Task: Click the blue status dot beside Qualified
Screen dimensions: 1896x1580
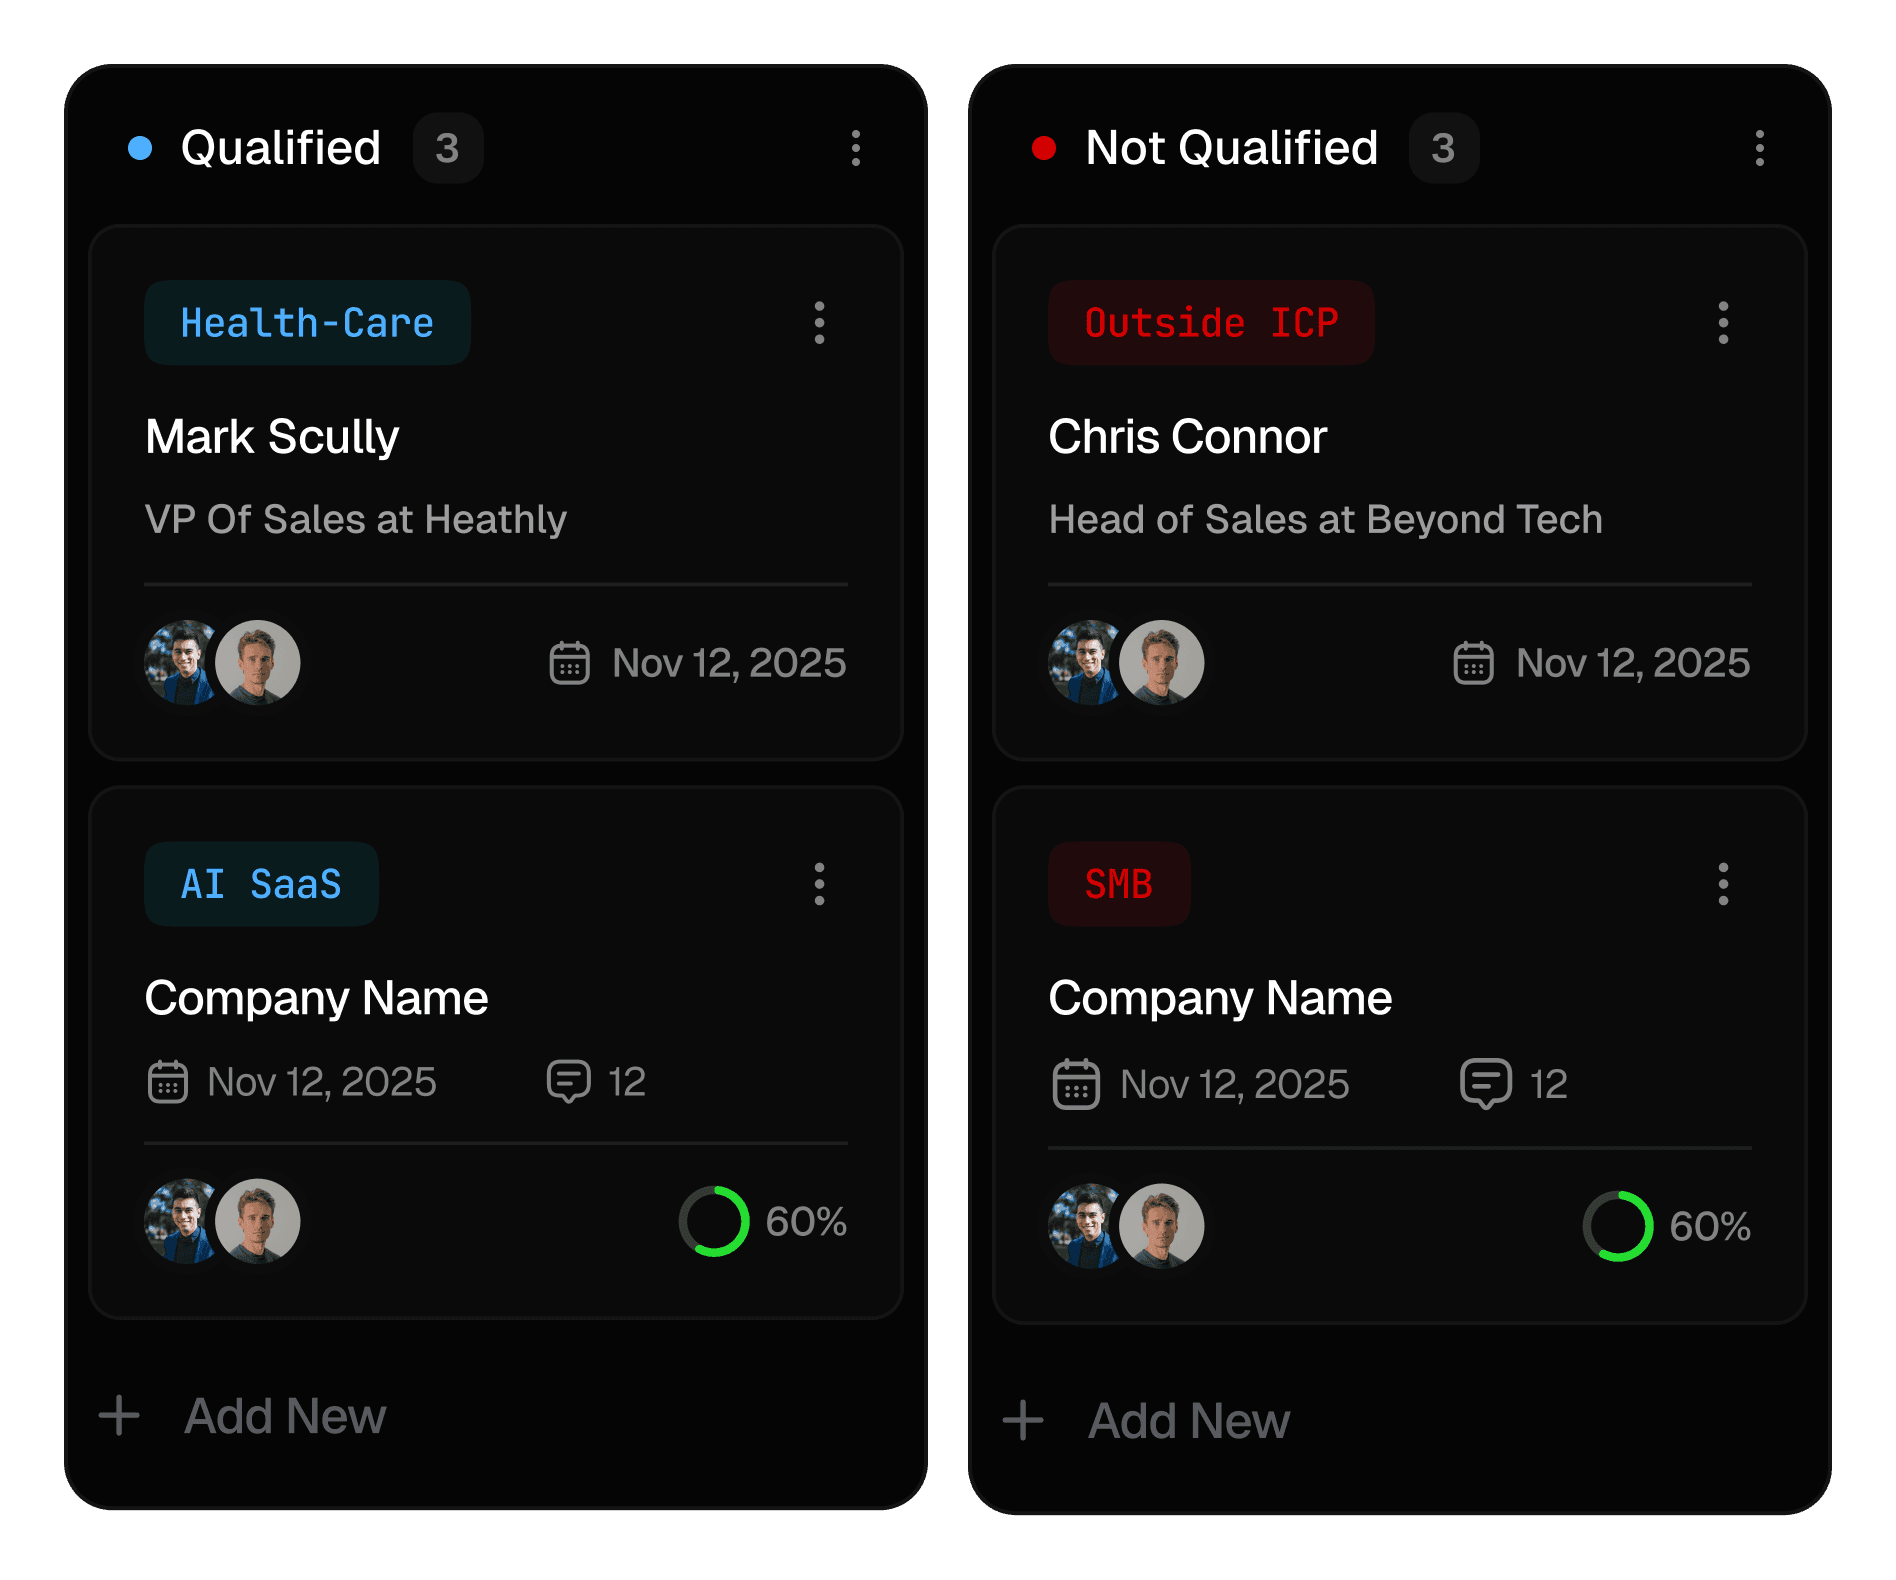Action: [x=140, y=147]
